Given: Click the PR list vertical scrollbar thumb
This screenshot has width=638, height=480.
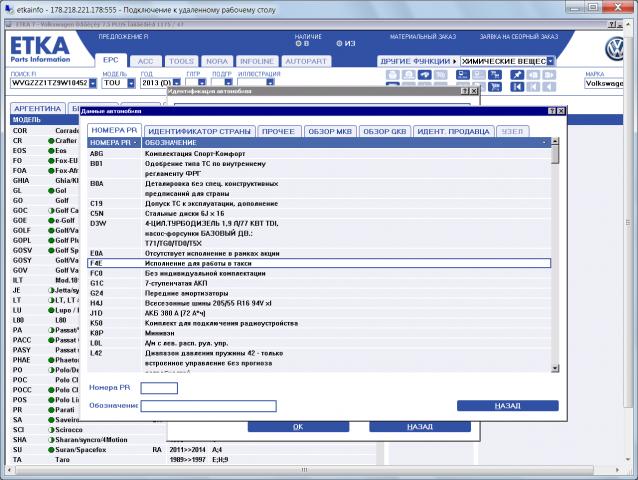Looking at the screenshot, I should click(x=555, y=155).
